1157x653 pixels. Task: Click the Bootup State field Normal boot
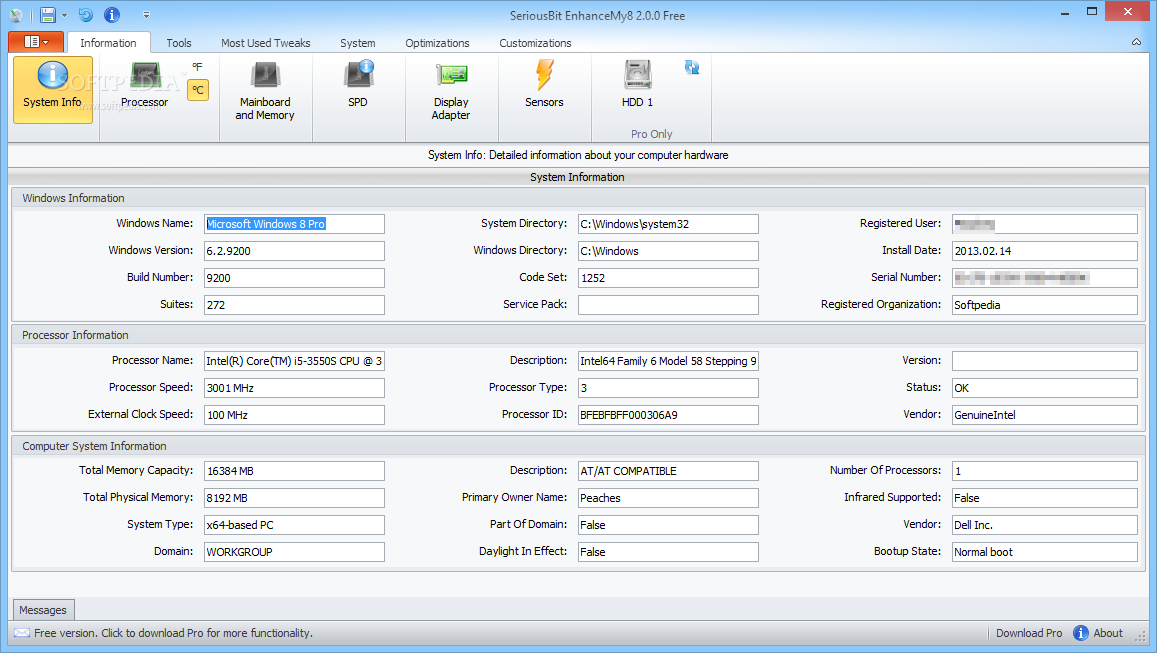[1045, 552]
